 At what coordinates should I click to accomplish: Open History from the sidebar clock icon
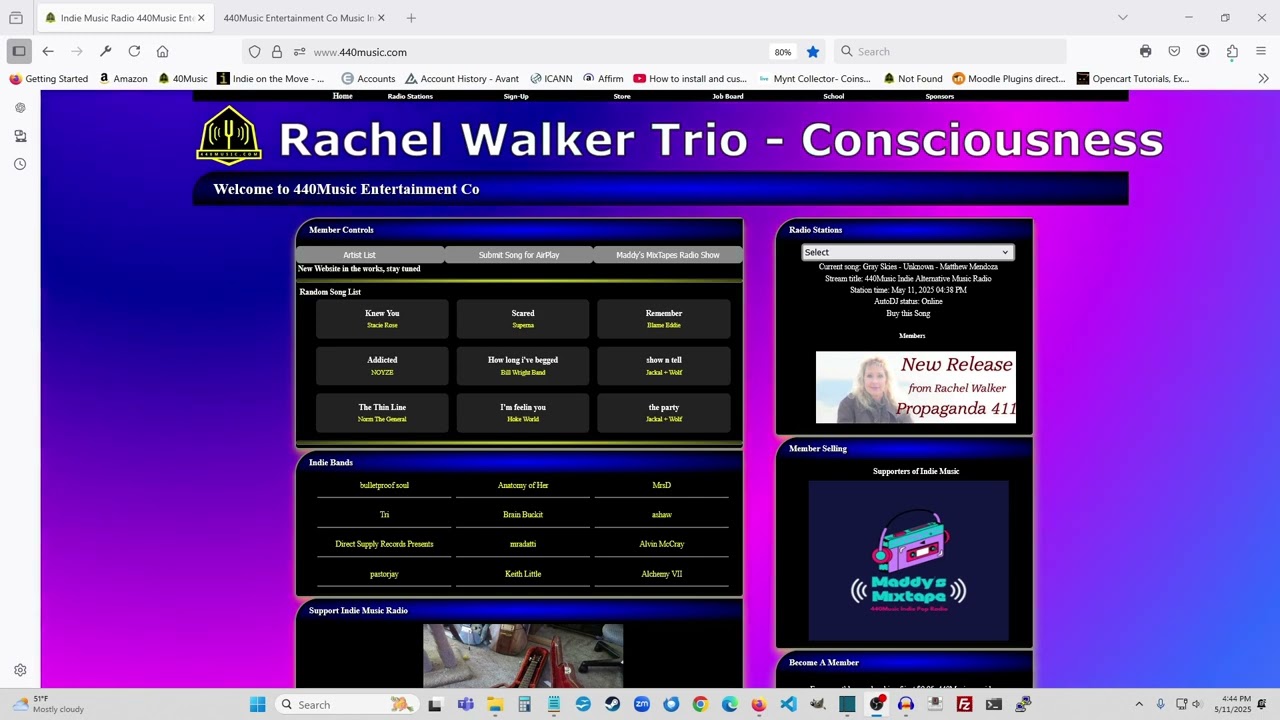(20, 164)
